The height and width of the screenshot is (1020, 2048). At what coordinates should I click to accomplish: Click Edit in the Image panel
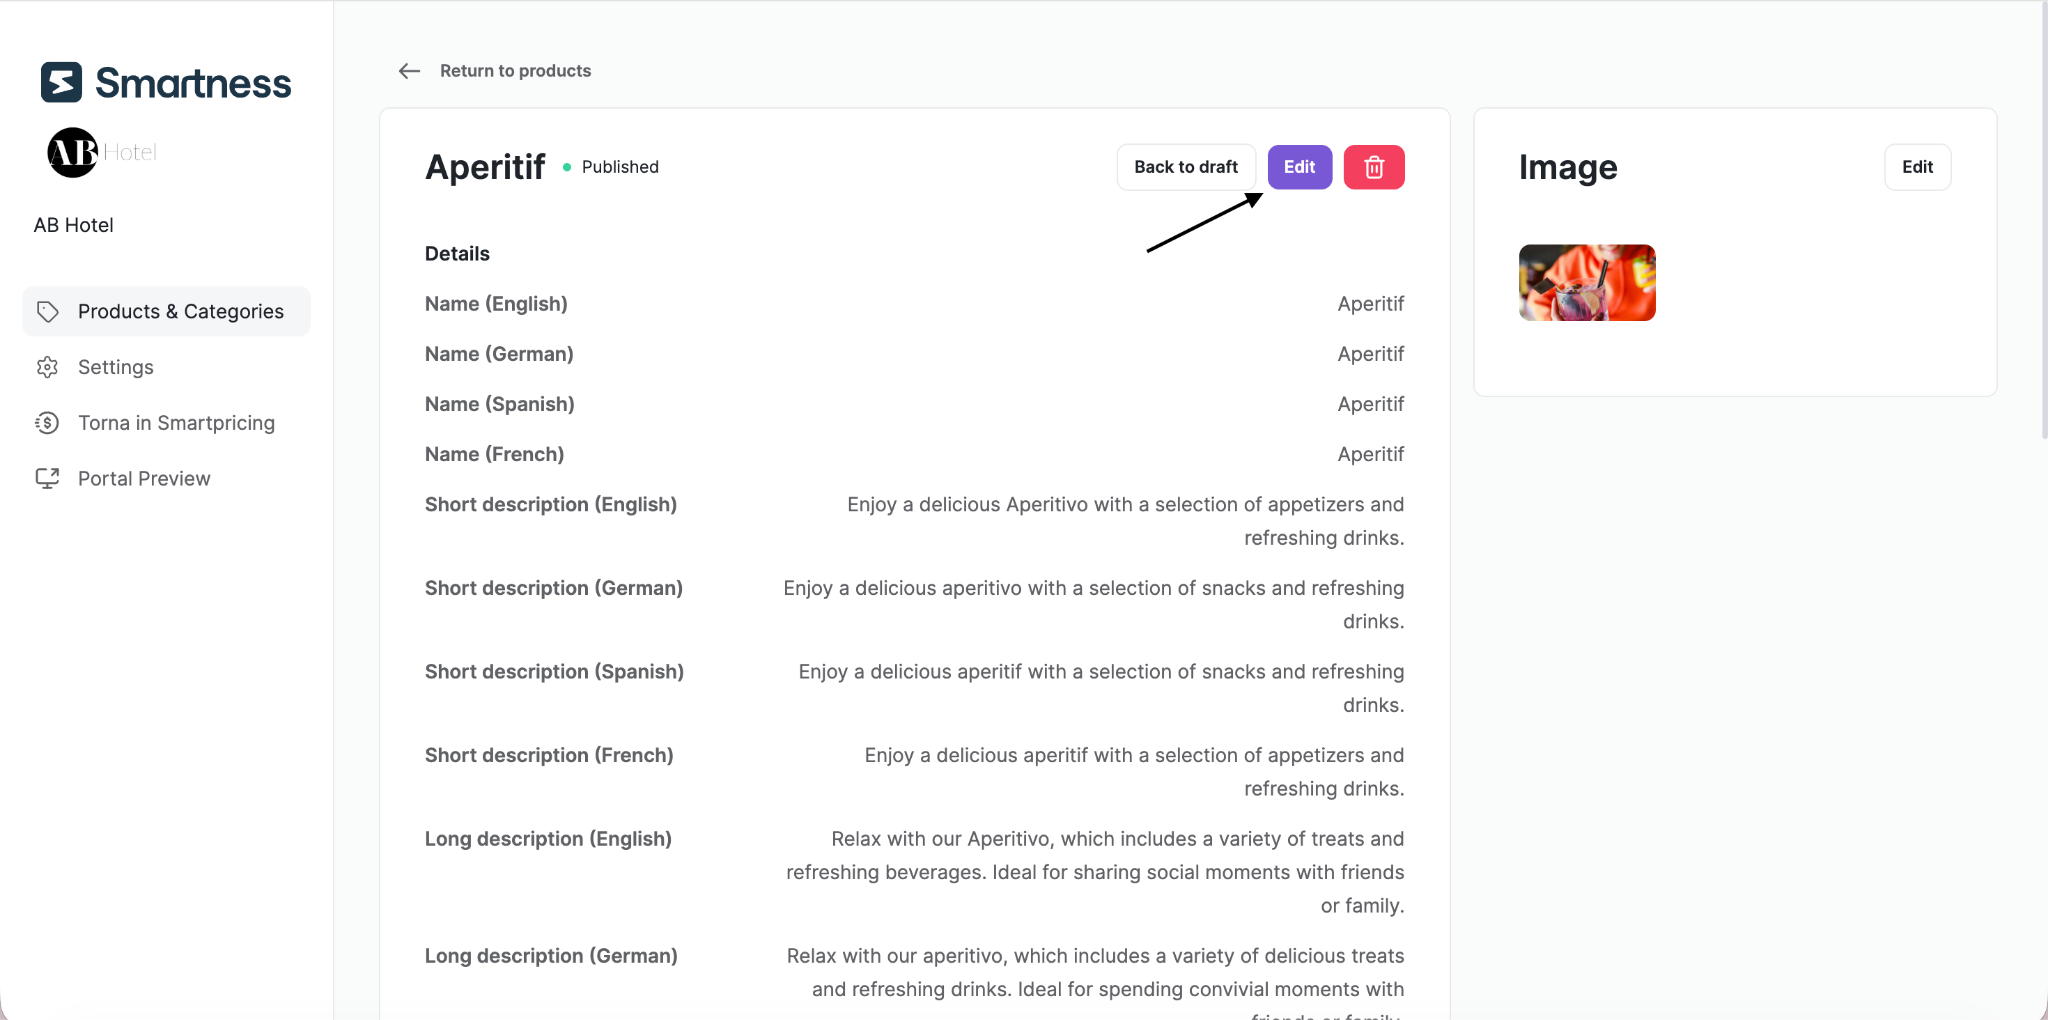tap(1917, 167)
